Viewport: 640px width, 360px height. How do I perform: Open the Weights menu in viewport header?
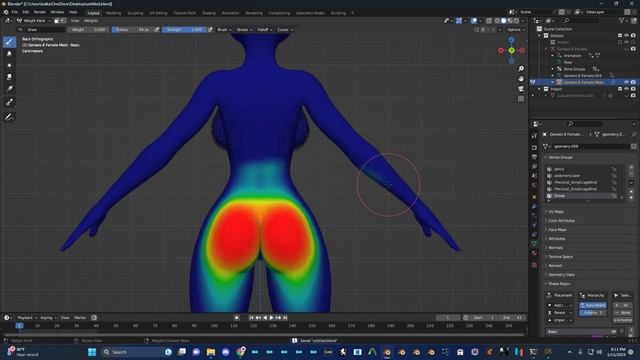(x=91, y=20)
